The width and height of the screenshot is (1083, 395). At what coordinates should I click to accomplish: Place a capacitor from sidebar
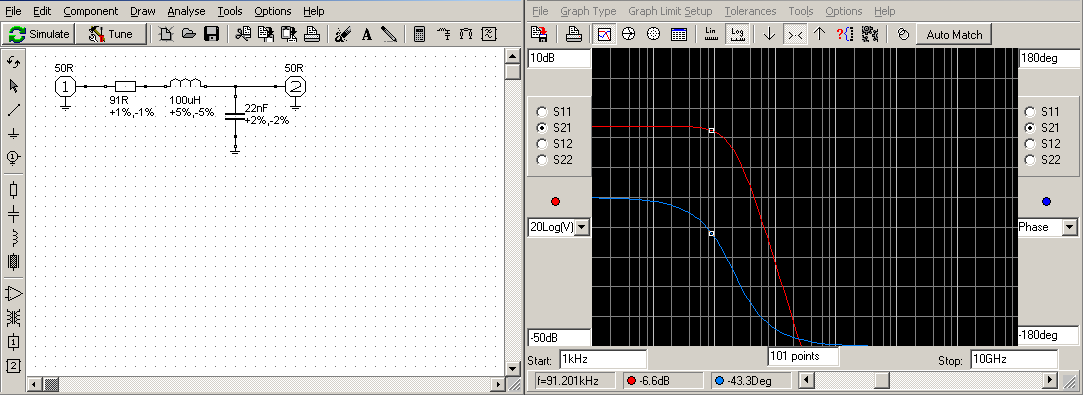(x=13, y=214)
